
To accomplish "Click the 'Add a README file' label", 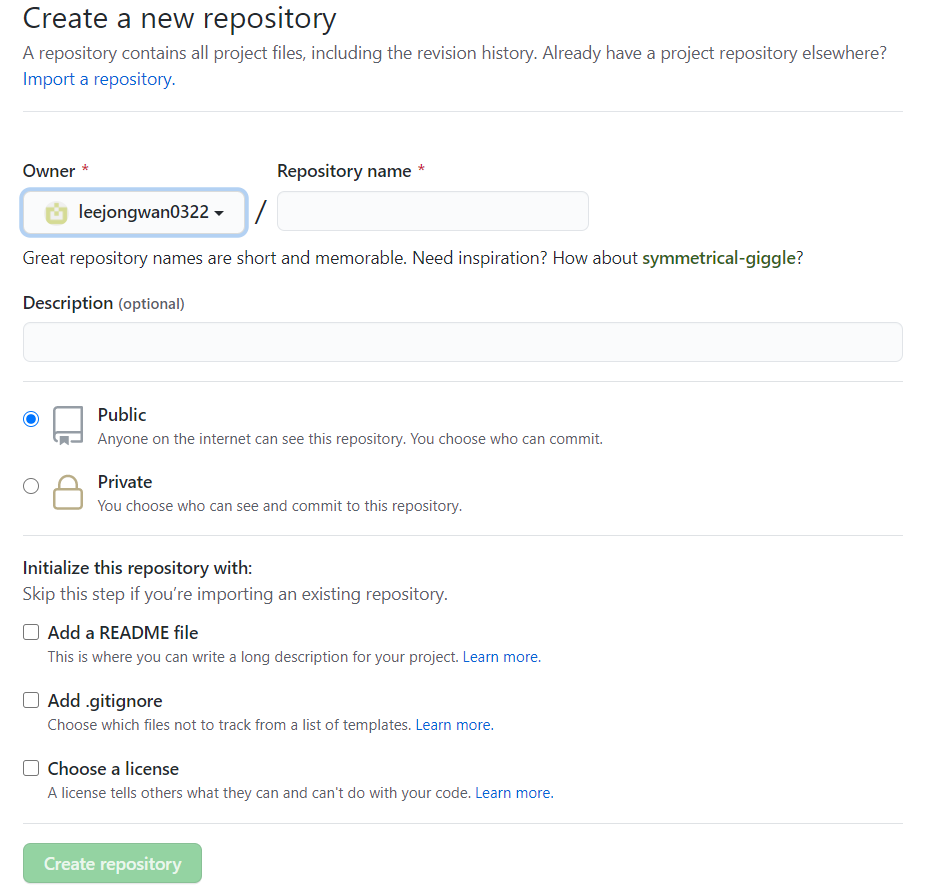I will click(123, 633).
